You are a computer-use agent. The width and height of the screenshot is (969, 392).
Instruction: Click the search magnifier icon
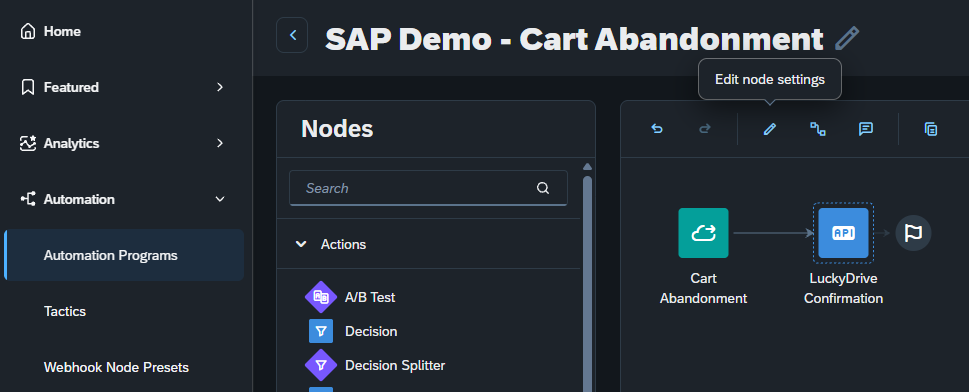[x=543, y=188]
